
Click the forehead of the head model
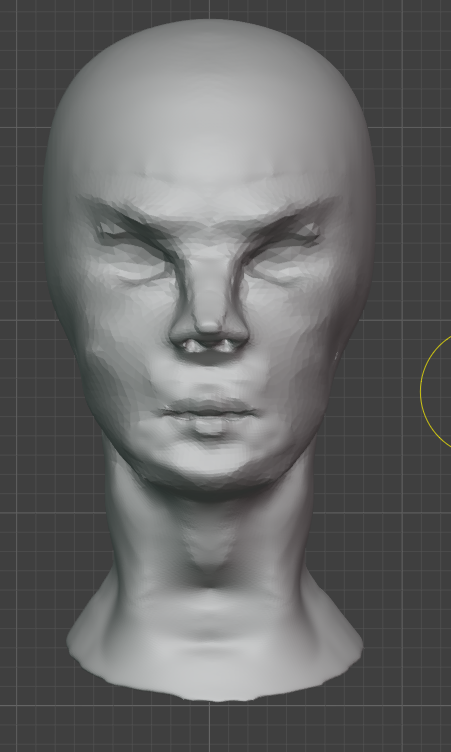(x=209, y=139)
